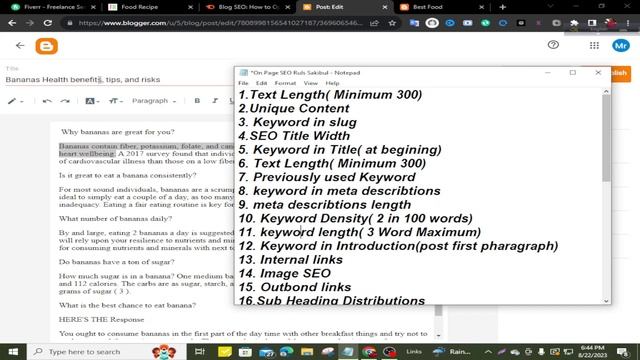Click Windows taskbar search box
The image size is (640, 360).
(106, 351)
